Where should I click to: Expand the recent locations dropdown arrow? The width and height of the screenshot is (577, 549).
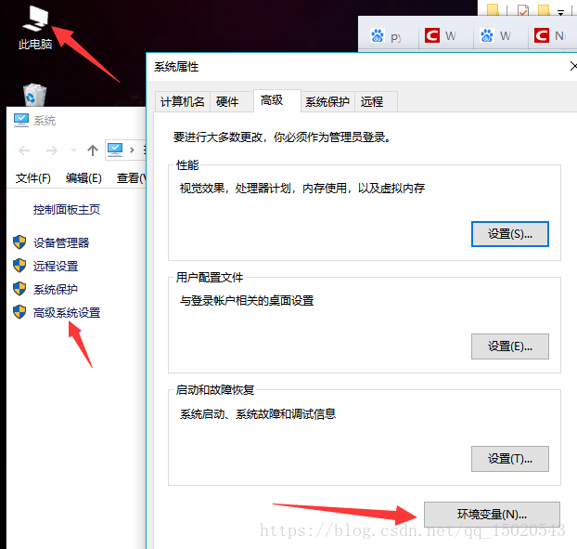pyautogui.click(x=74, y=150)
